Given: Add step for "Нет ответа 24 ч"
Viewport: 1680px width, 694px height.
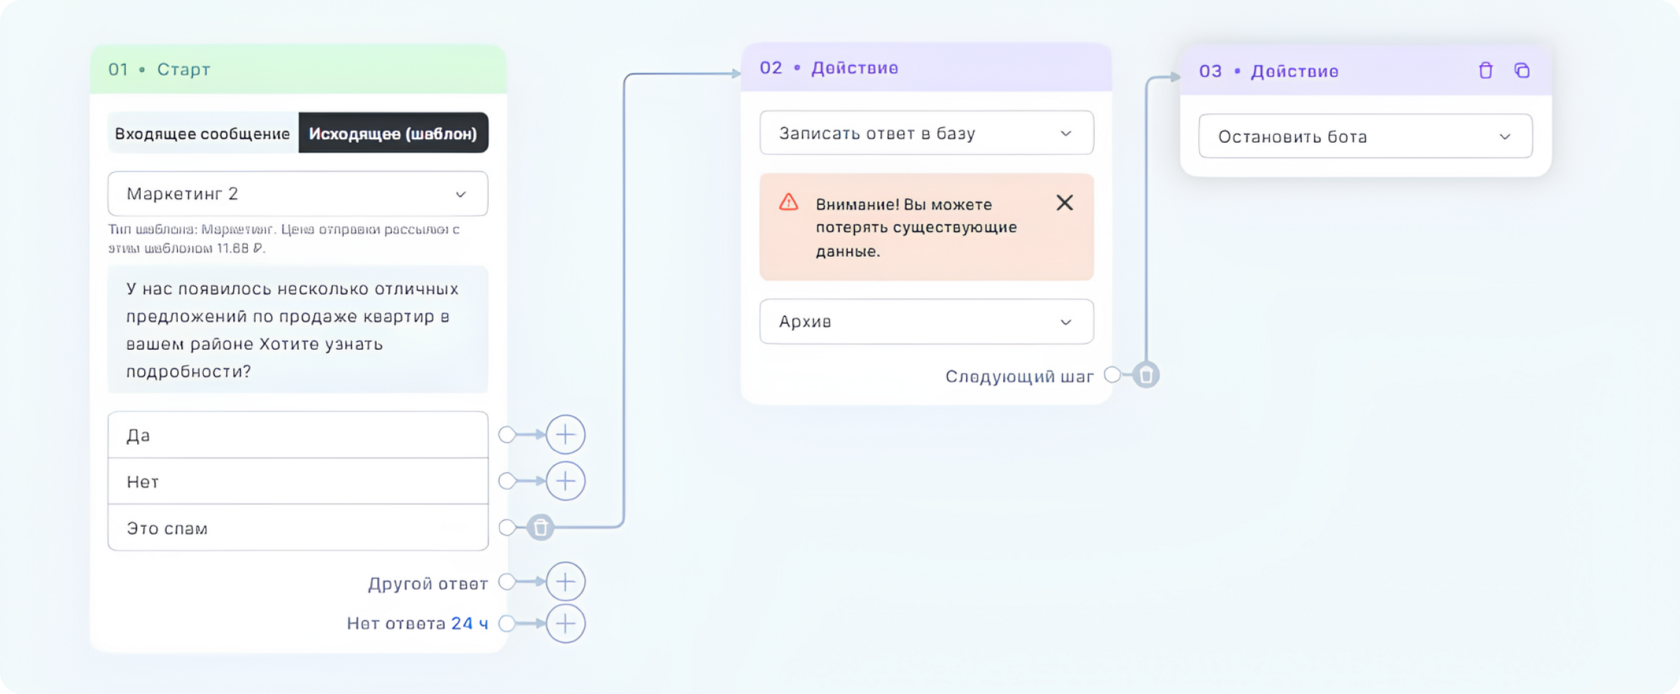Looking at the screenshot, I should pyautogui.click(x=565, y=624).
